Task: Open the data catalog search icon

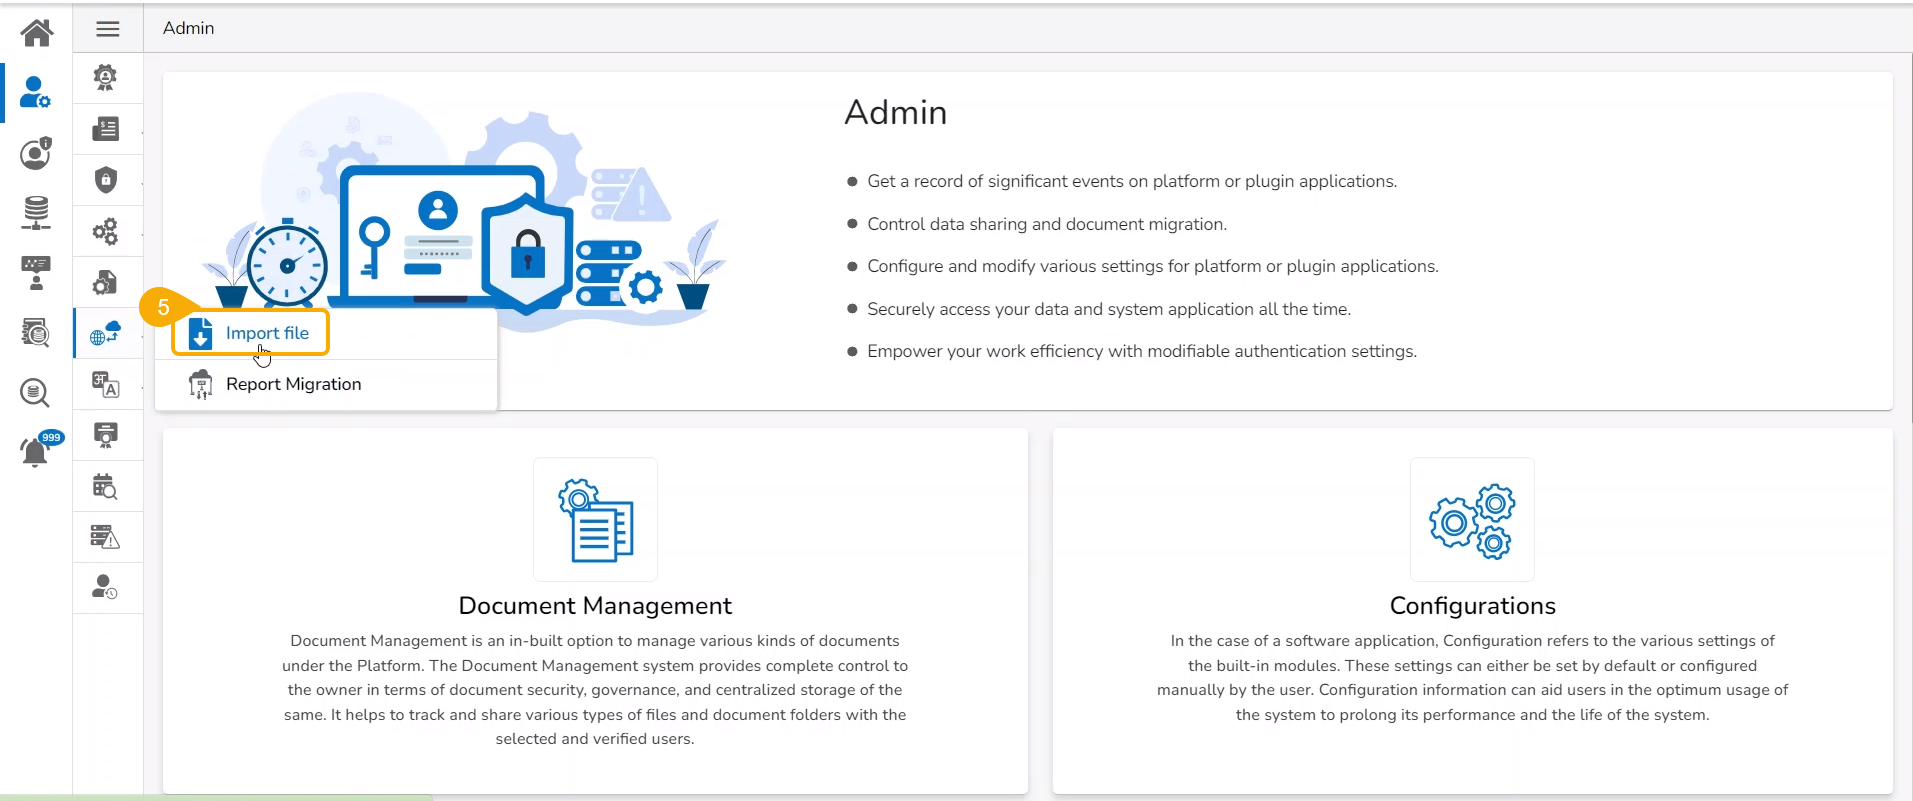Action: (36, 332)
